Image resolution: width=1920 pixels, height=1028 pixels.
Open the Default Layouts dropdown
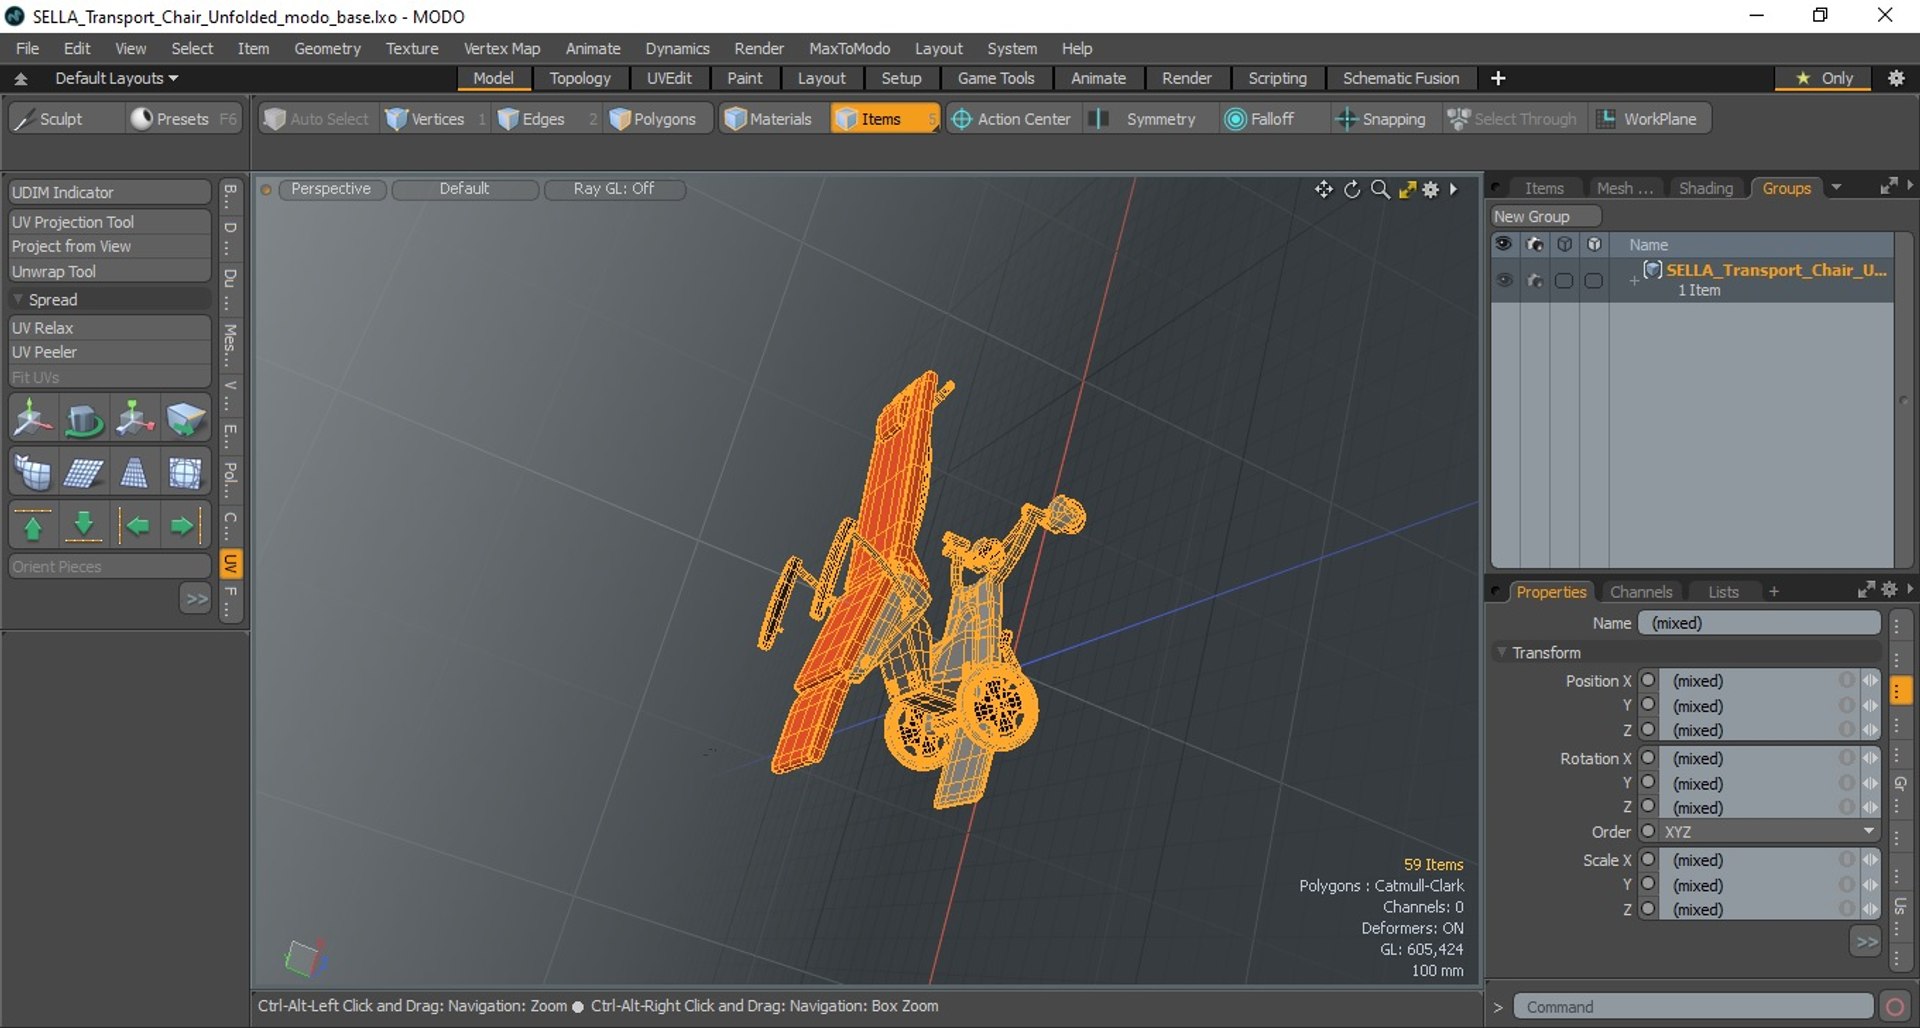pos(116,78)
